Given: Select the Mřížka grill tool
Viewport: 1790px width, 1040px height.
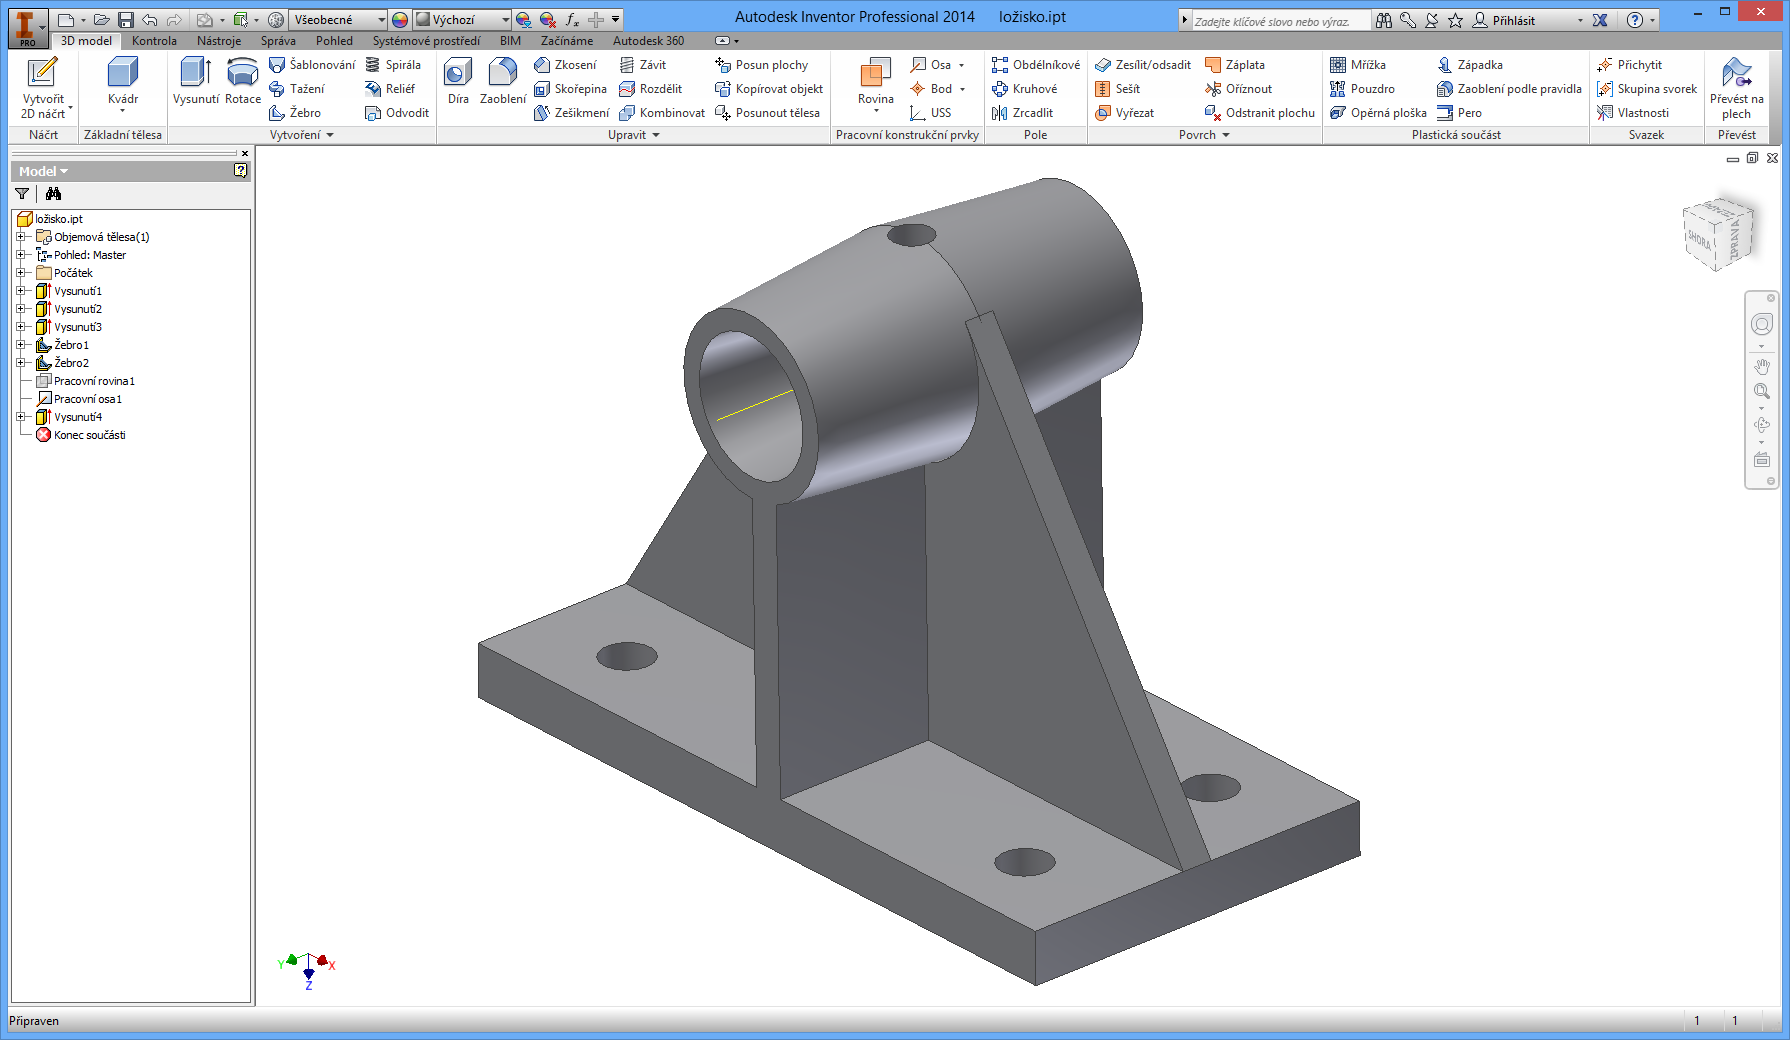Looking at the screenshot, I should pos(1358,65).
